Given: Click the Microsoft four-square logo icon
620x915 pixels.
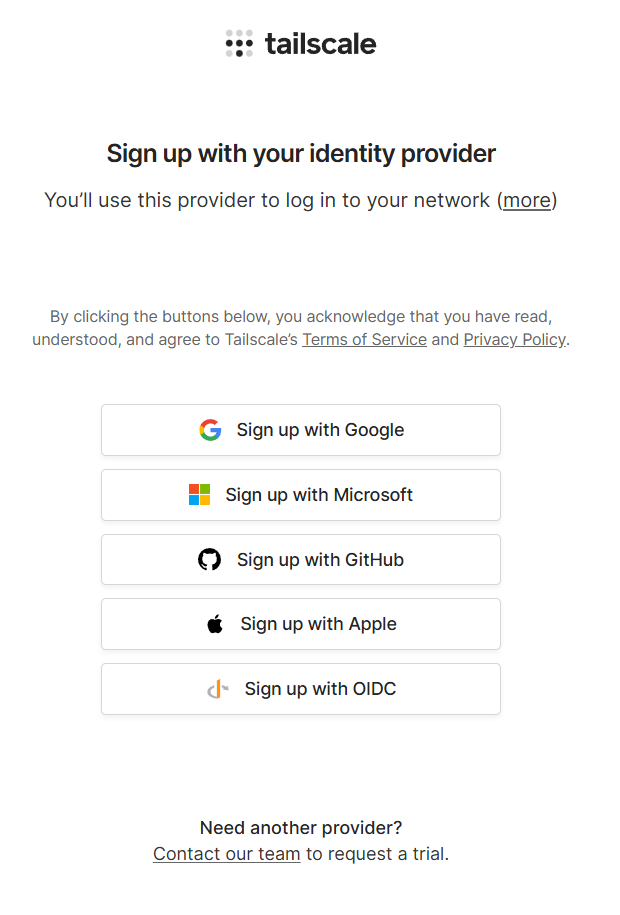Looking at the screenshot, I should tap(200, 495).
